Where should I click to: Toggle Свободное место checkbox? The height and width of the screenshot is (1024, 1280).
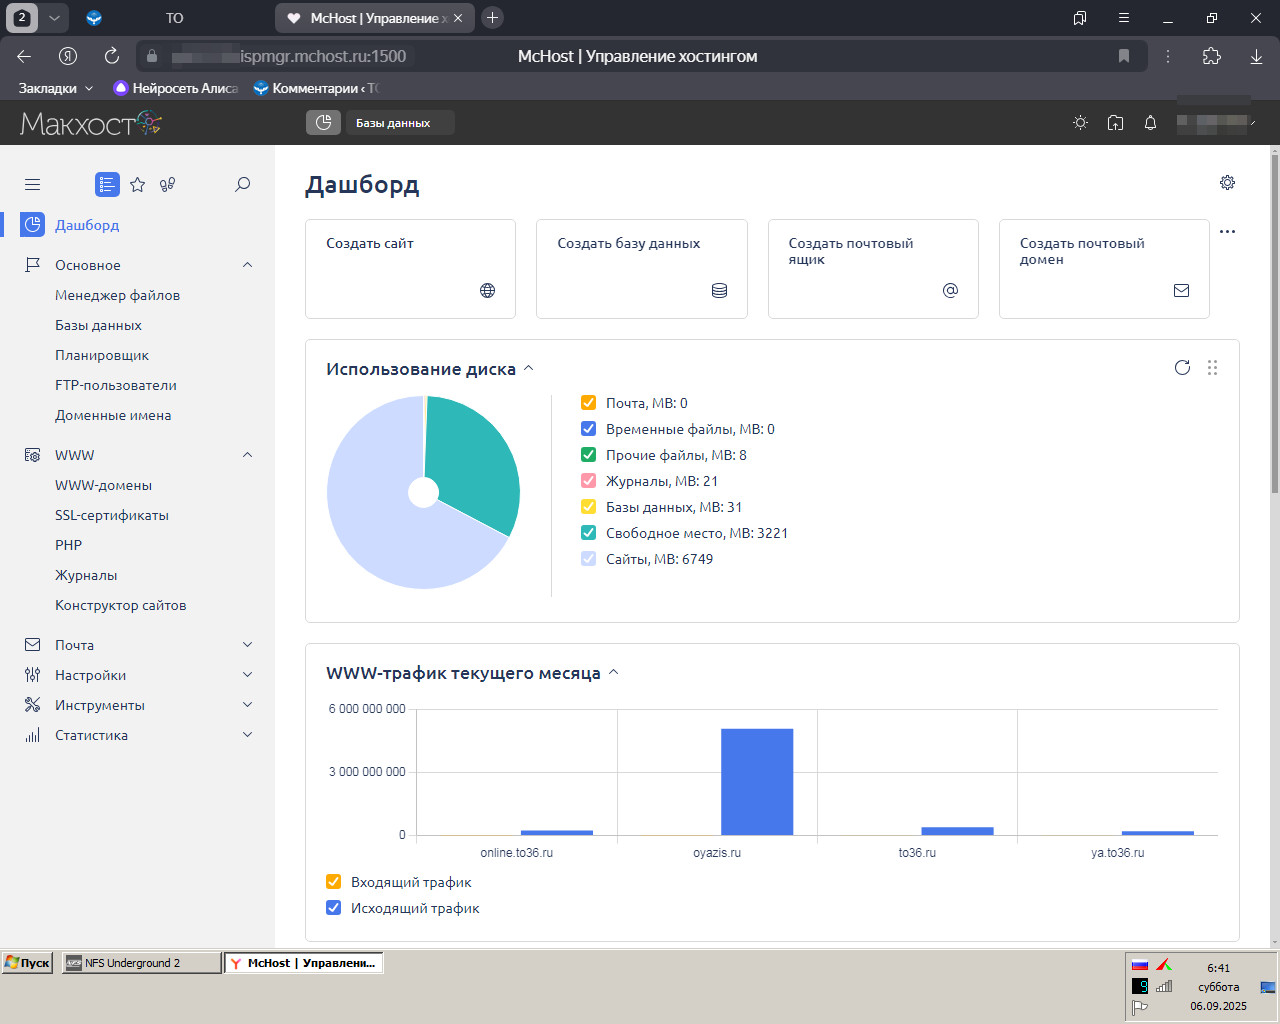(x=588, y=533)
